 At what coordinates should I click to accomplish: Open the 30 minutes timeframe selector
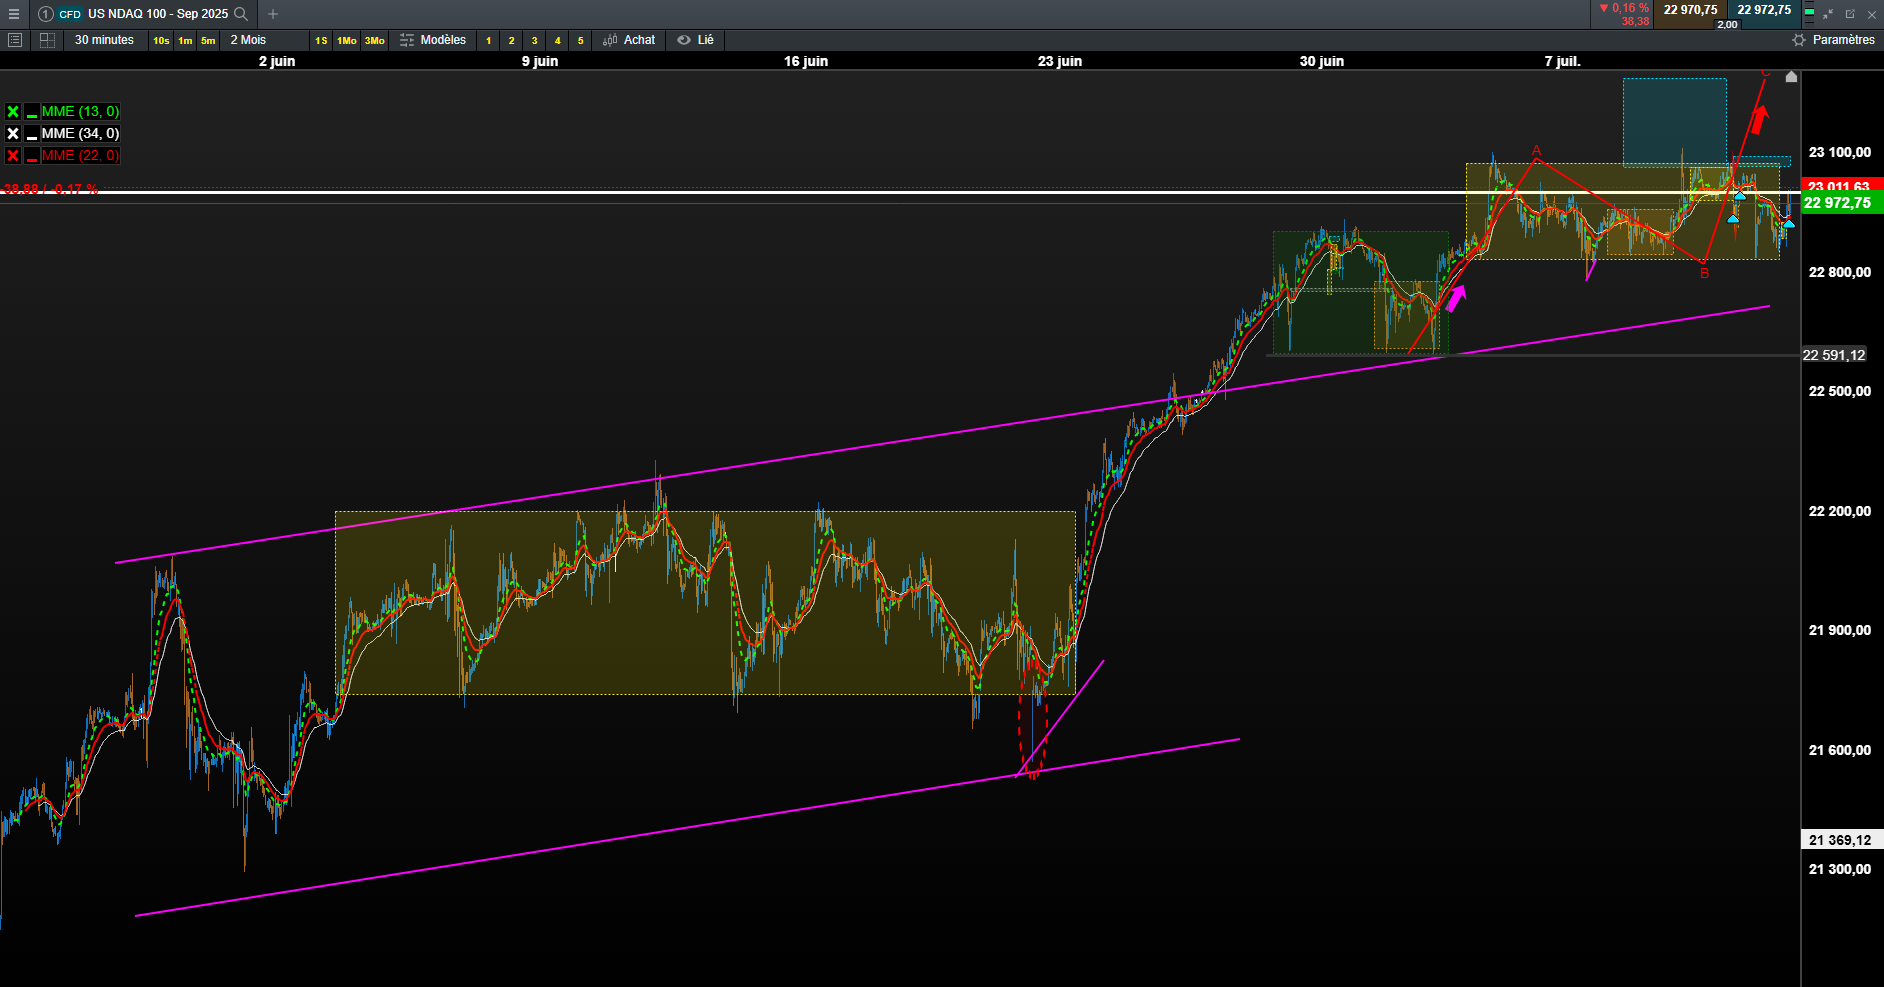pyautogui.click(x=104, y=40)
